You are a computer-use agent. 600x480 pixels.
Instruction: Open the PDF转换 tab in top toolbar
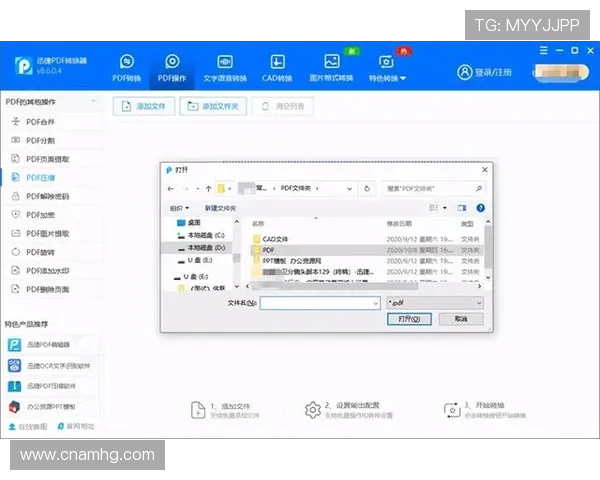127,66
